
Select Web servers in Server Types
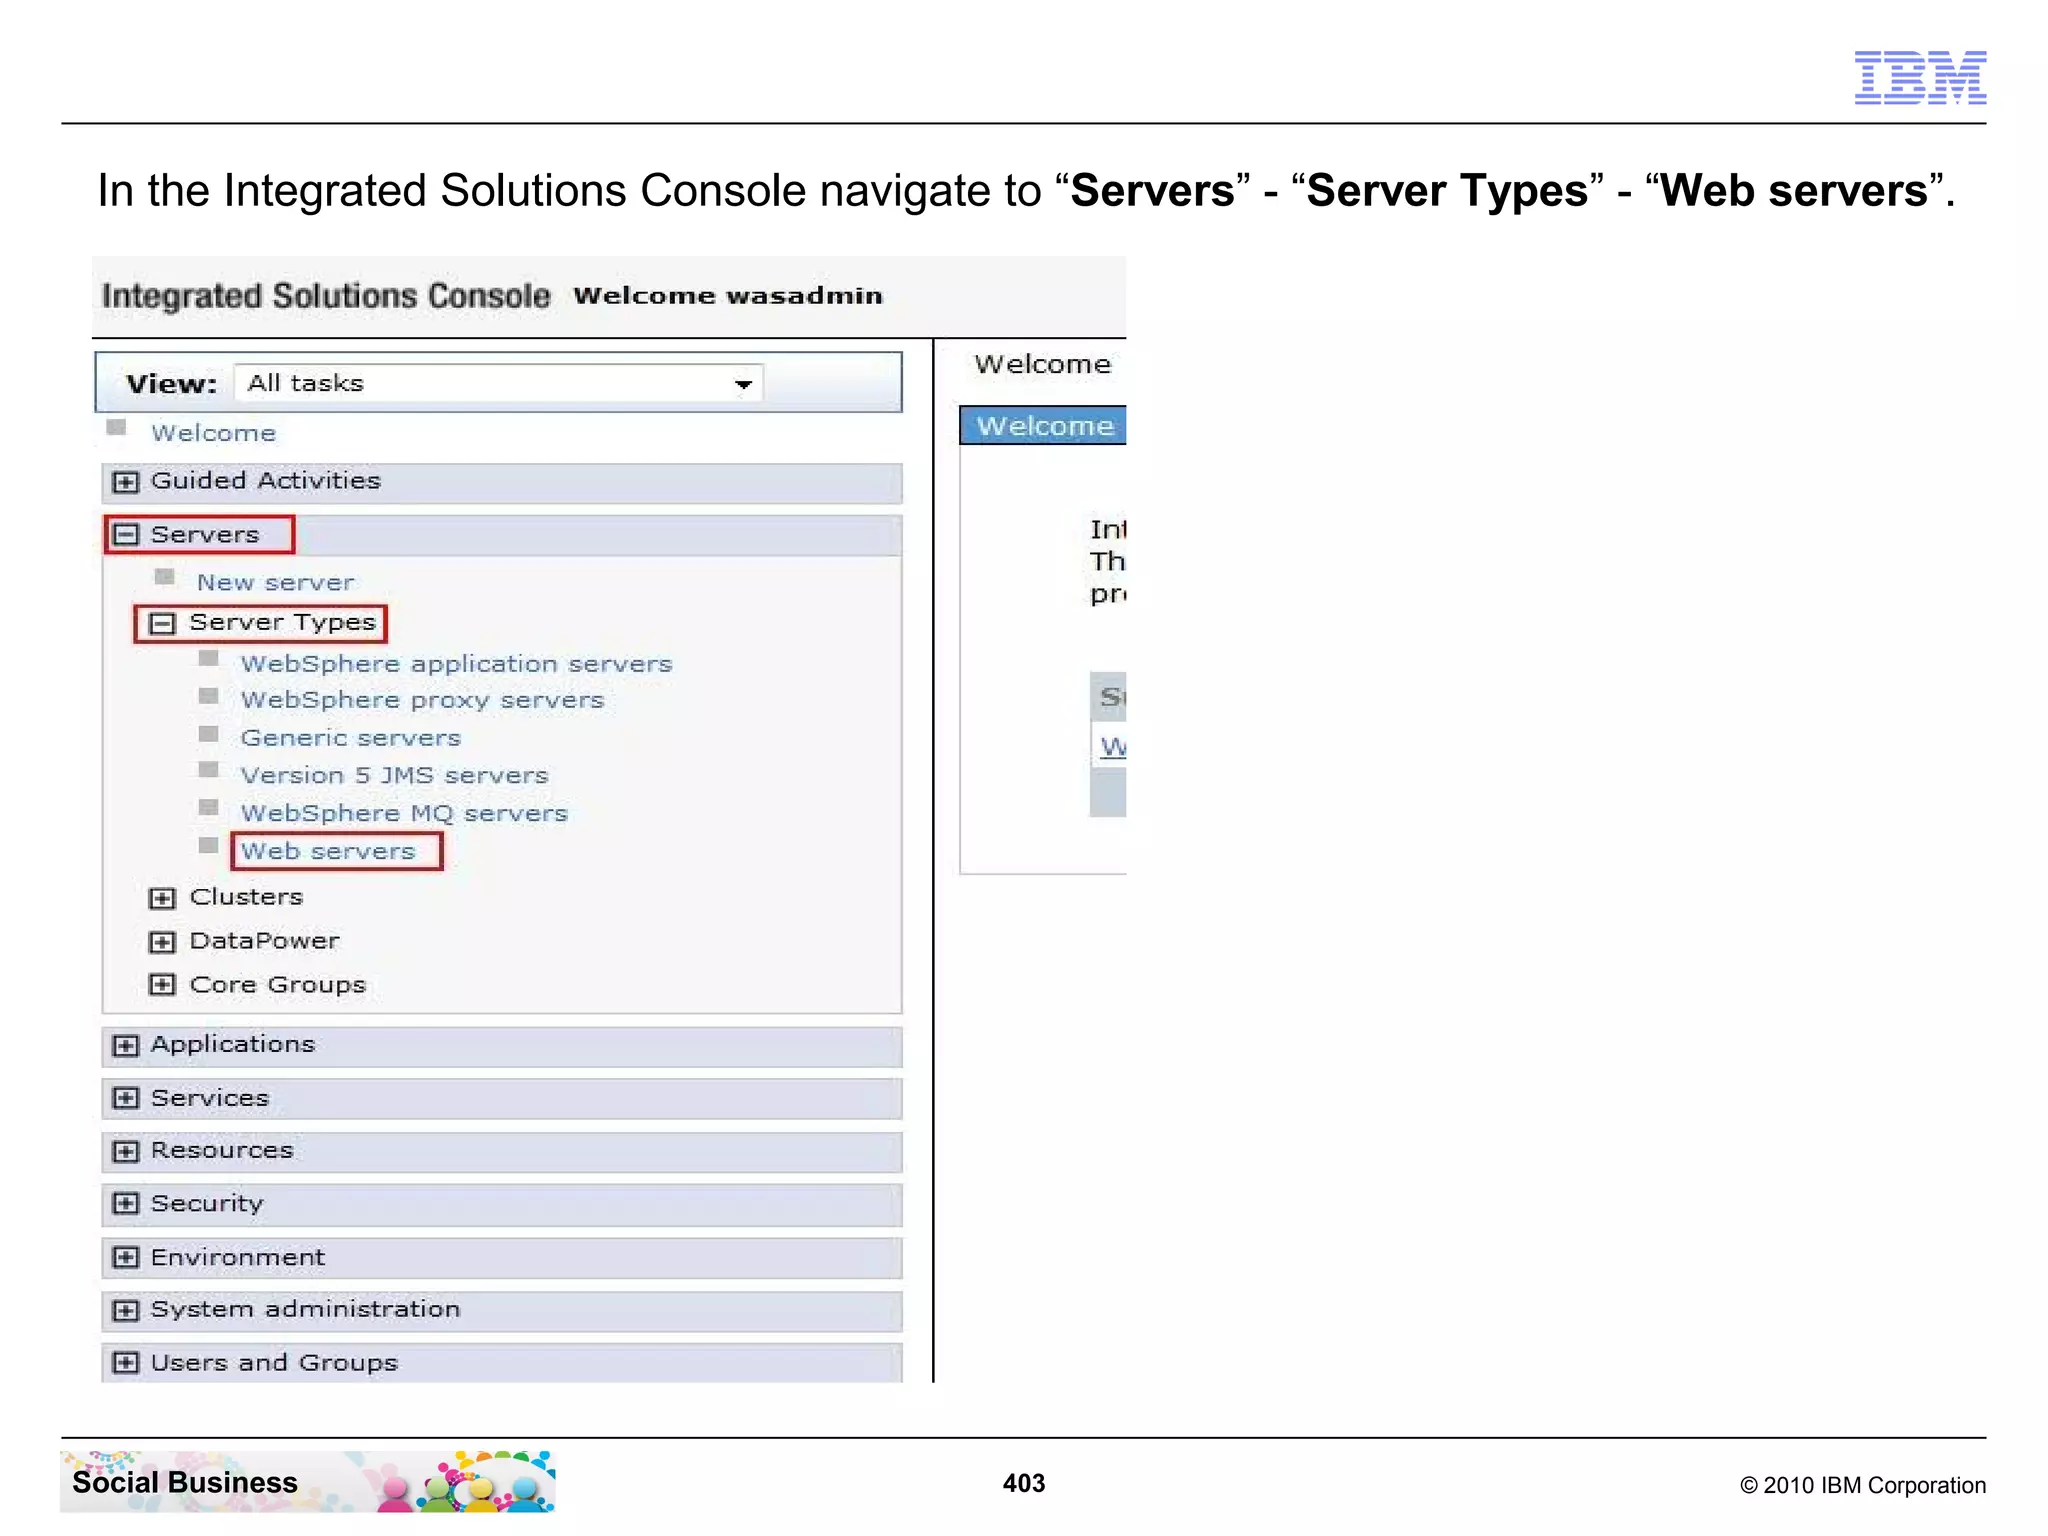tap(328, 851)
